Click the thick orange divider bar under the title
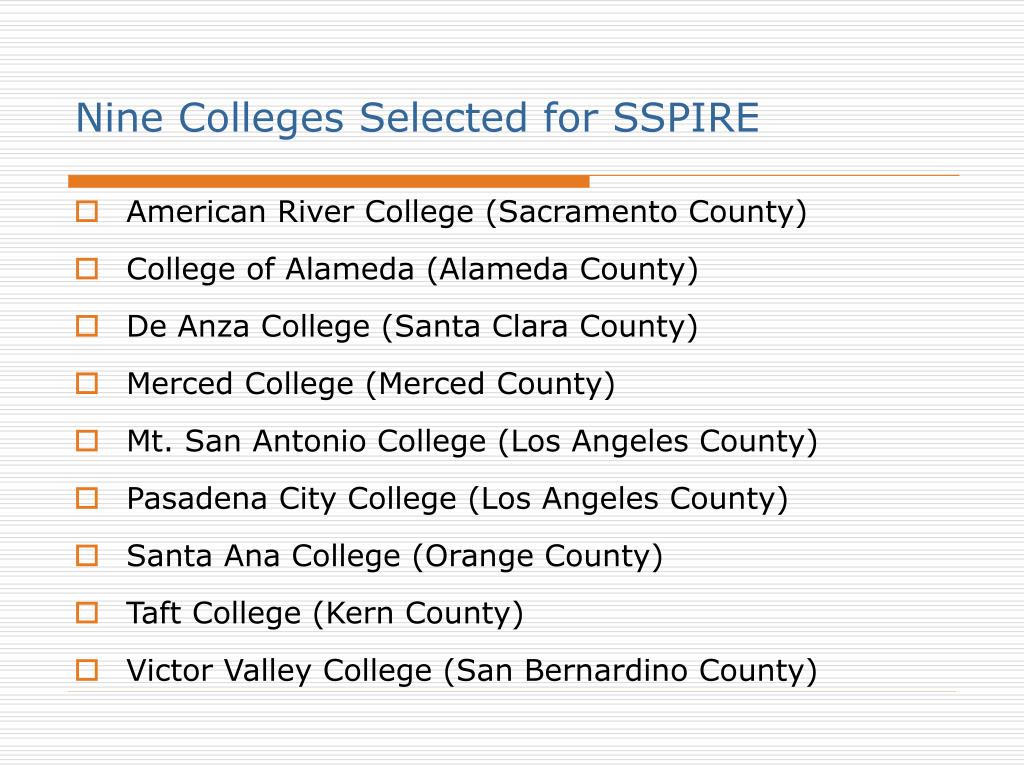 point(328,182)
